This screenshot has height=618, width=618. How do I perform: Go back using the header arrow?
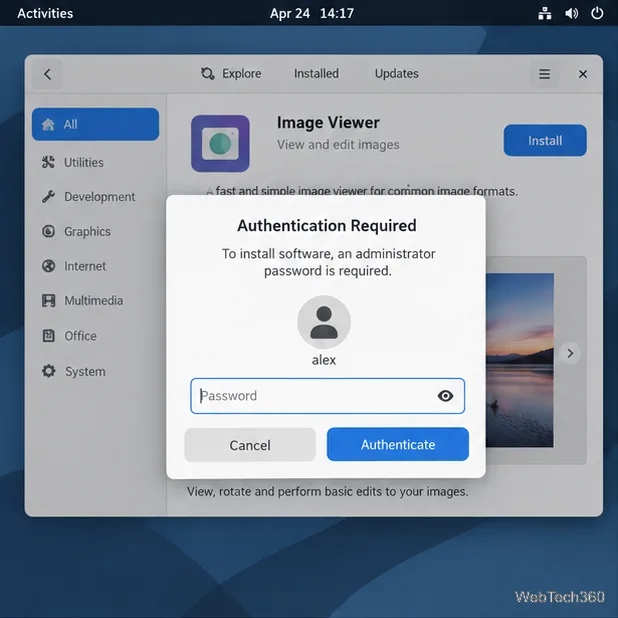click(x=47, y=74)
